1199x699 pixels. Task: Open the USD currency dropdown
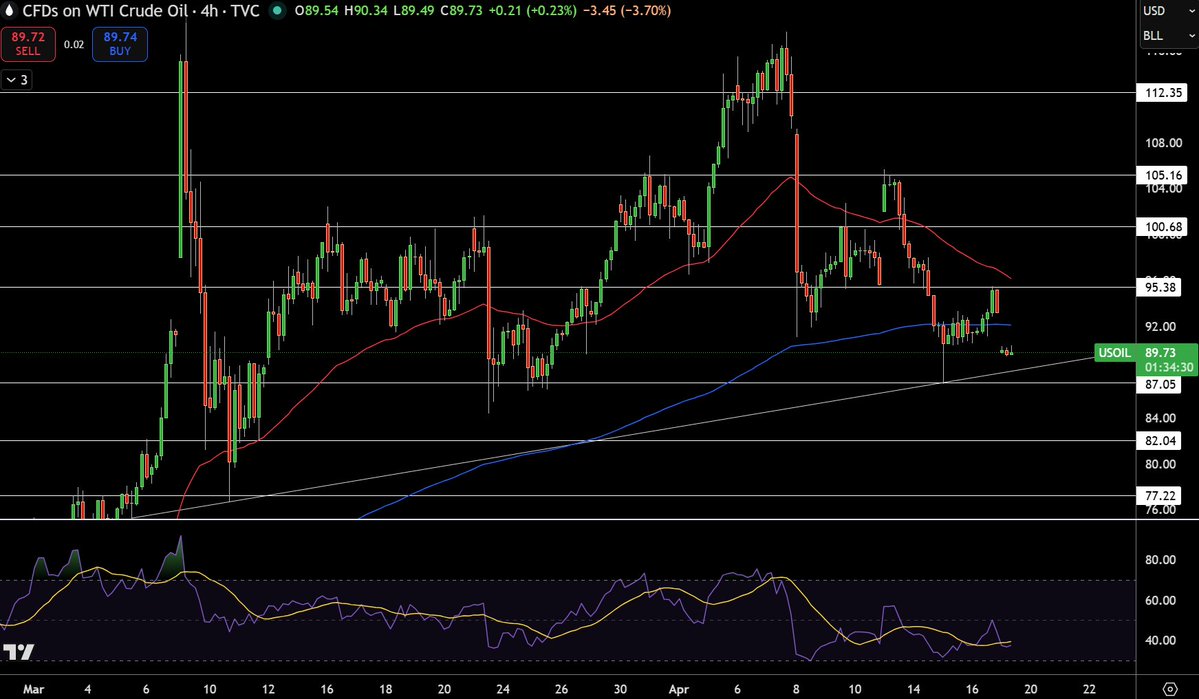(1166, 12)
